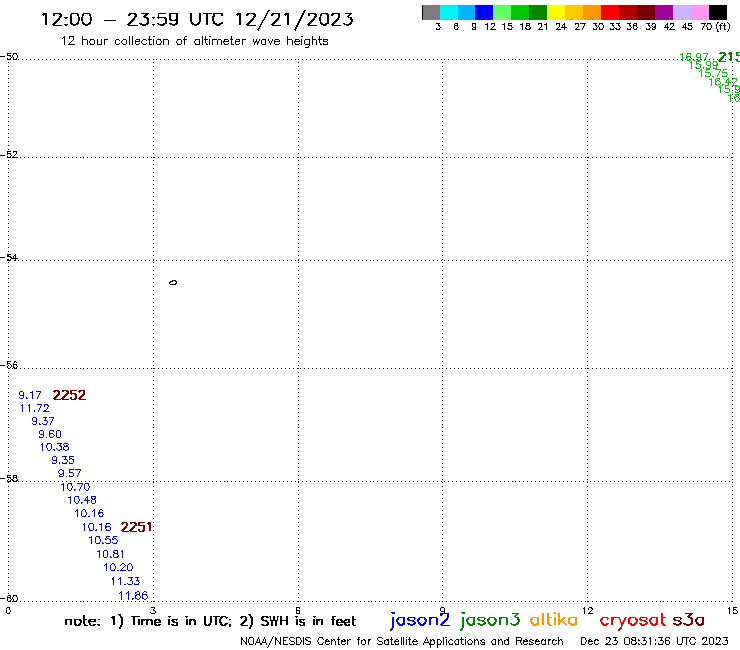Select the wave height value 10.55
The height and width of the screenshot is (650, 740).
[x=103, y=540]
